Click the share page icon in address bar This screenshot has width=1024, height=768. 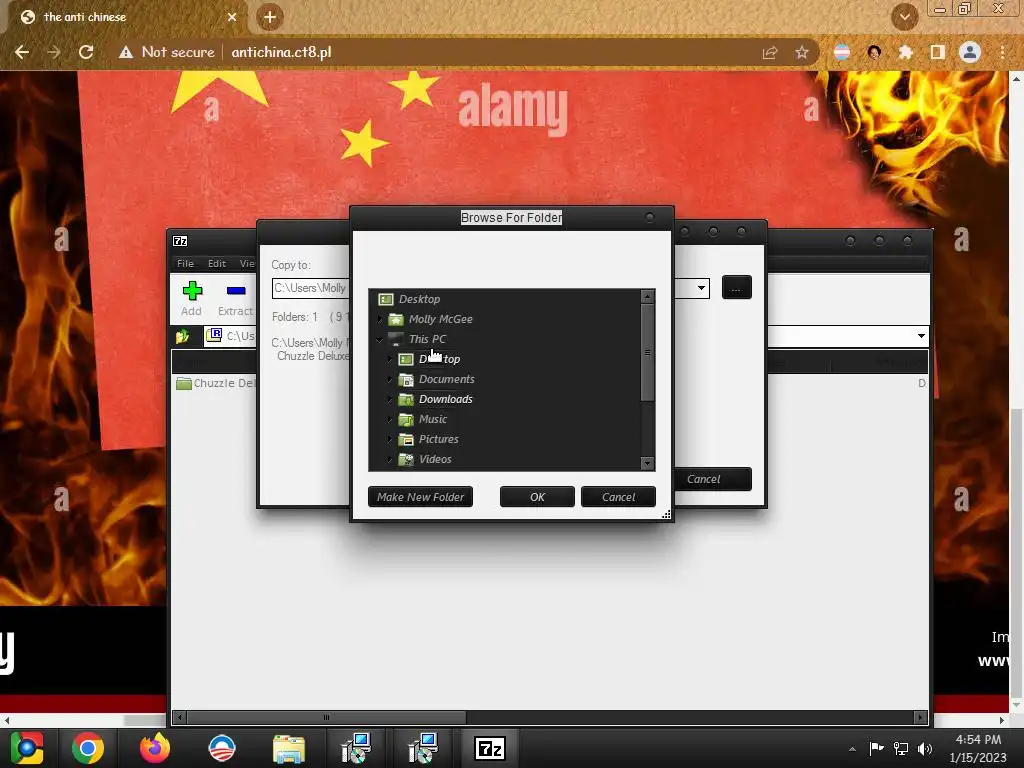(770, 52)
